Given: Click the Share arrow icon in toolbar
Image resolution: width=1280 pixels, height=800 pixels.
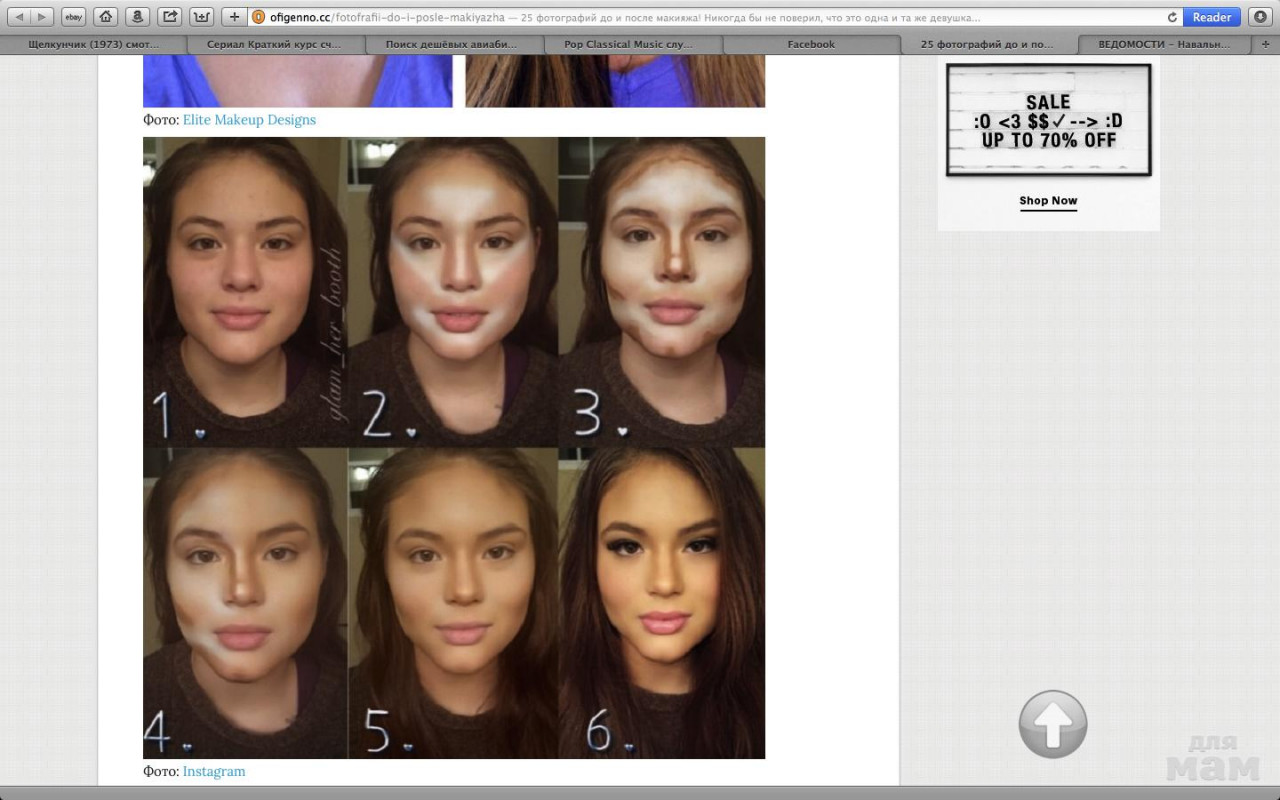Looking at the screenshot, I should click(x=170, y=17).
